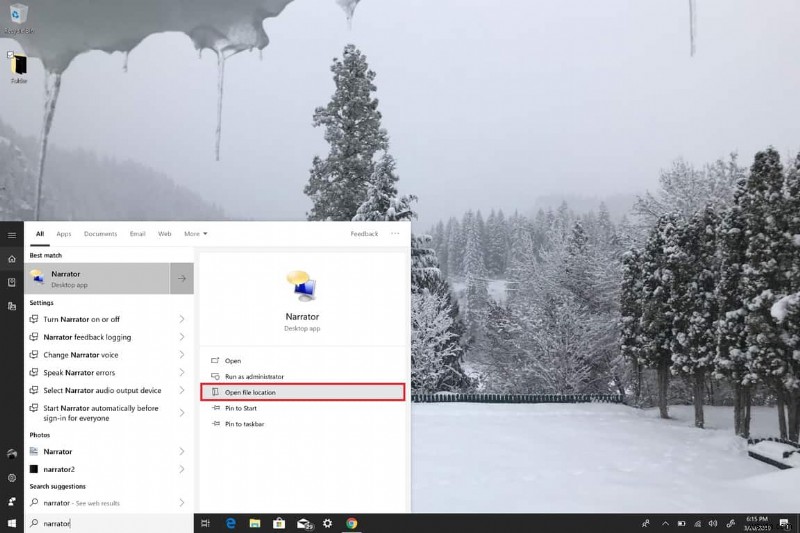Image resolution: width=800 pixels, height=533 pixels.
Task: Click Open in Narrator actions list
Action: [x=303, y=361]
